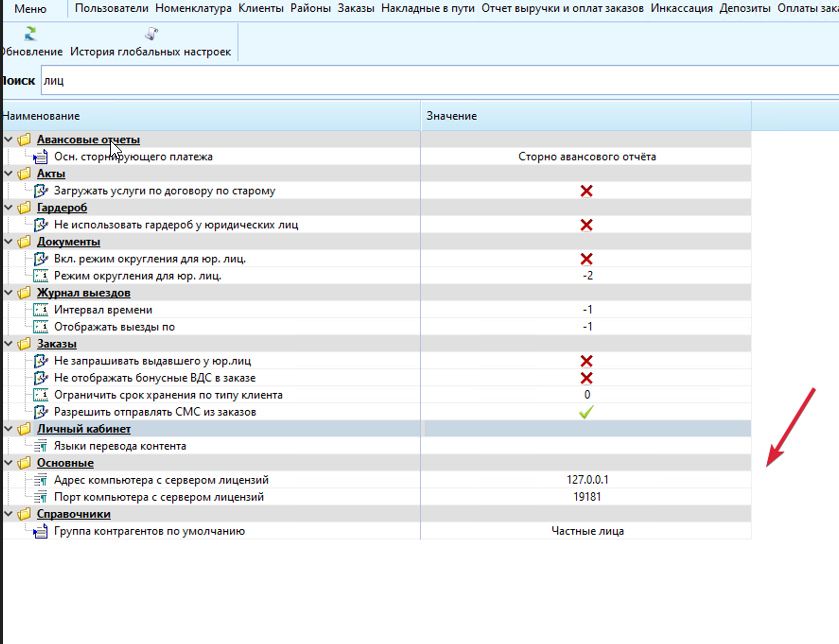Select the Порт компьютера value 19181 cell
The height and width of the screenshot is (644, 839).
point(586,497)
